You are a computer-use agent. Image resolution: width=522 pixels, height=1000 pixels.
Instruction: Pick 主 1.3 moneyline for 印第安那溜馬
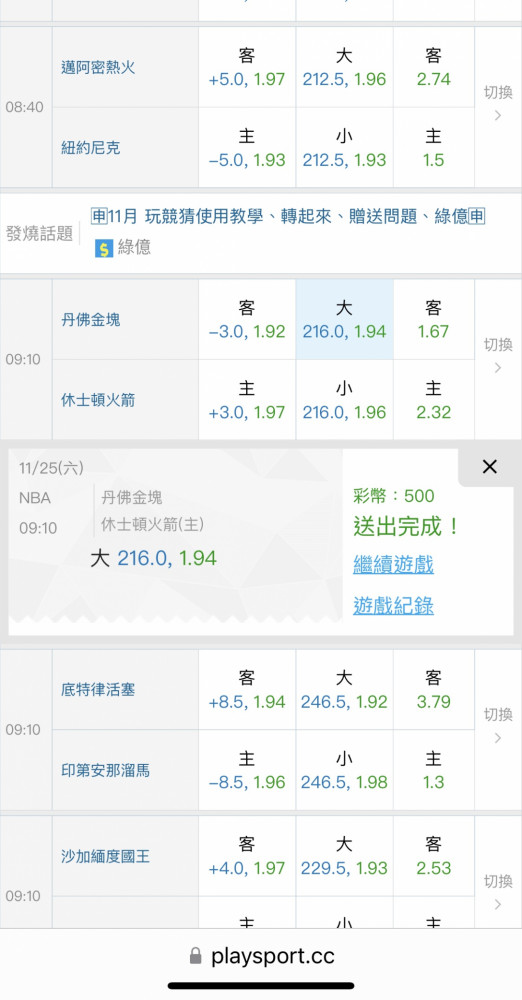[x=433, y=770]
